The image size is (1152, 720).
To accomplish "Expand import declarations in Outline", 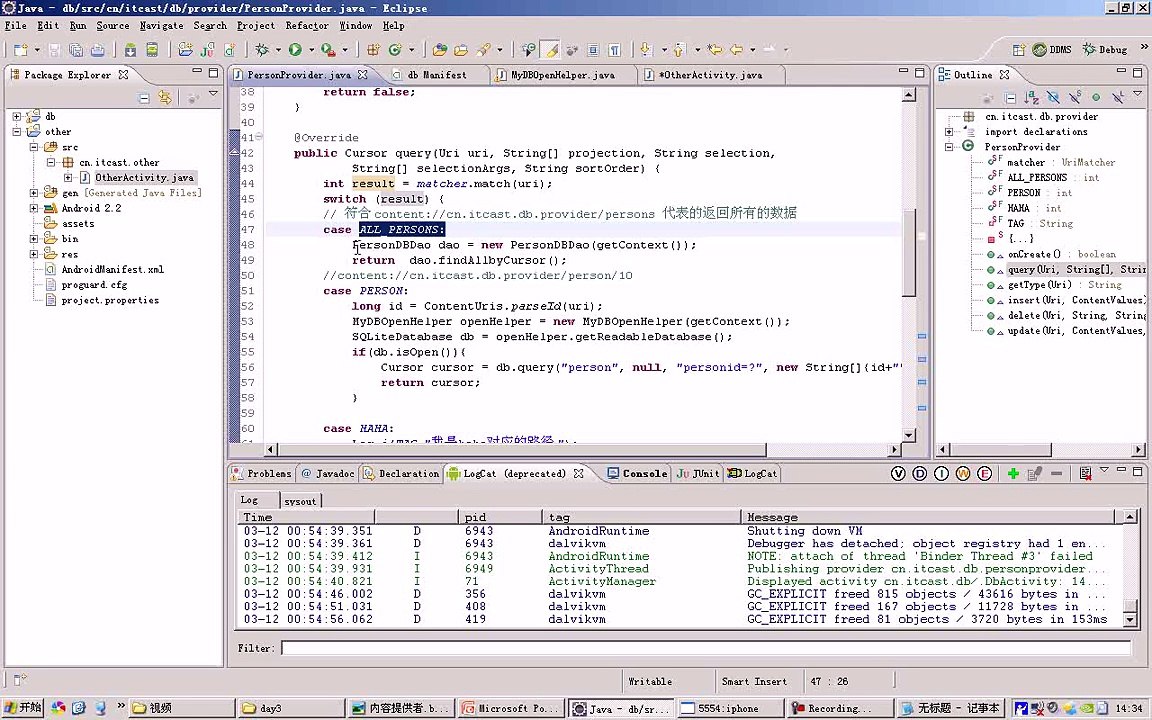I will click(950, 132).
